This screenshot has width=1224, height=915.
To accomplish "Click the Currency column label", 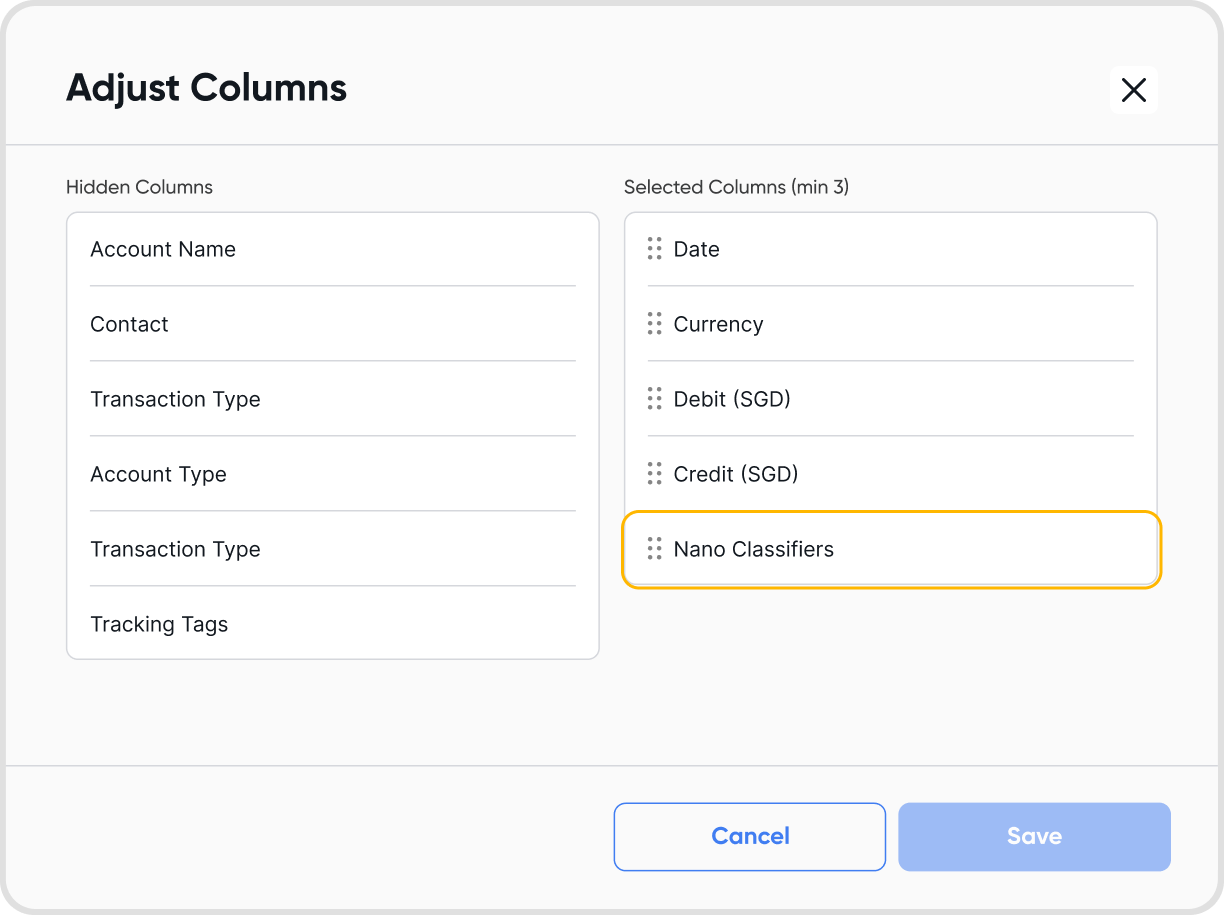I will [x=718, y=324].
